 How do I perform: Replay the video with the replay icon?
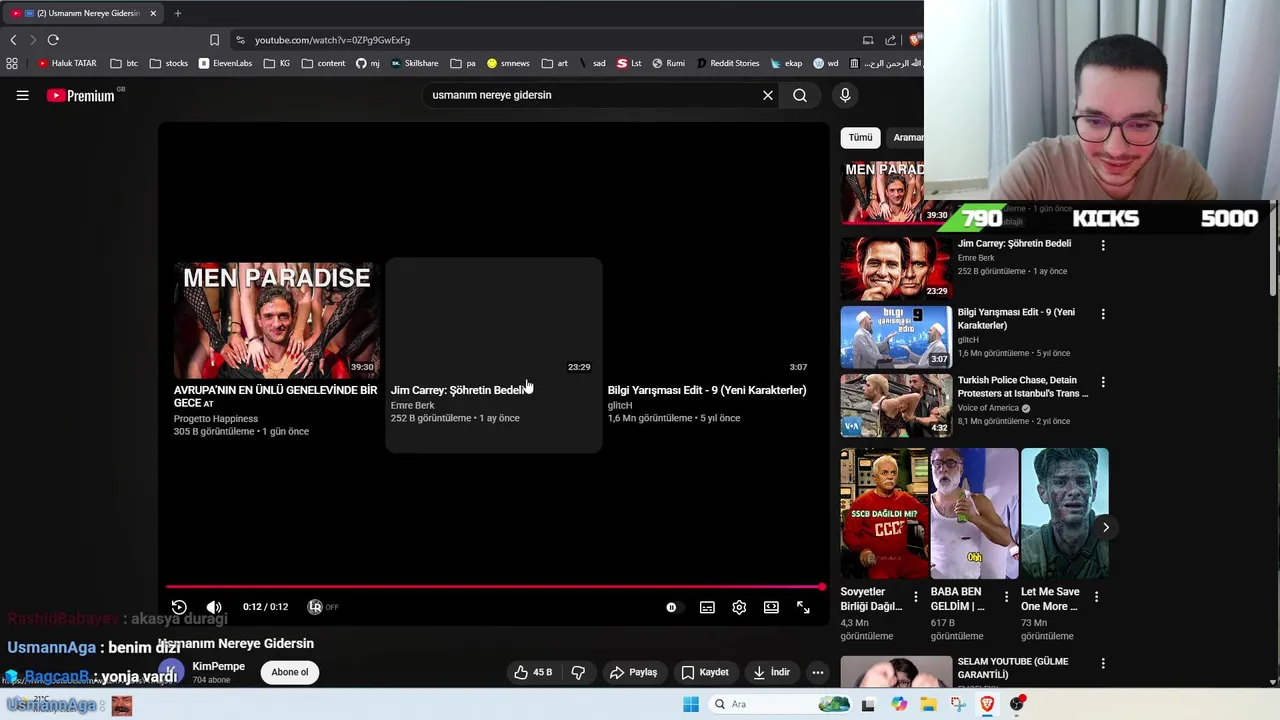(x=179, y=607)
